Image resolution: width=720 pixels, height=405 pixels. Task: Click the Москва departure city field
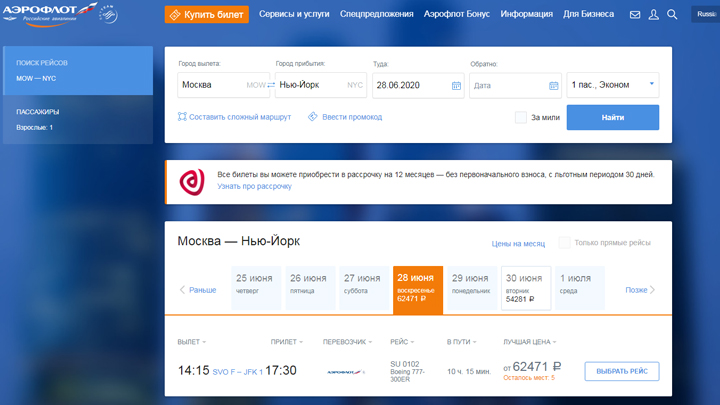[224, 85]
